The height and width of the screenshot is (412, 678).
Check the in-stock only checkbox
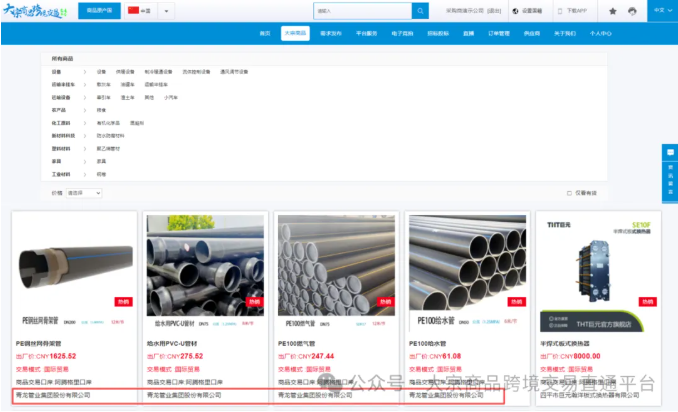tap(569, 193)
